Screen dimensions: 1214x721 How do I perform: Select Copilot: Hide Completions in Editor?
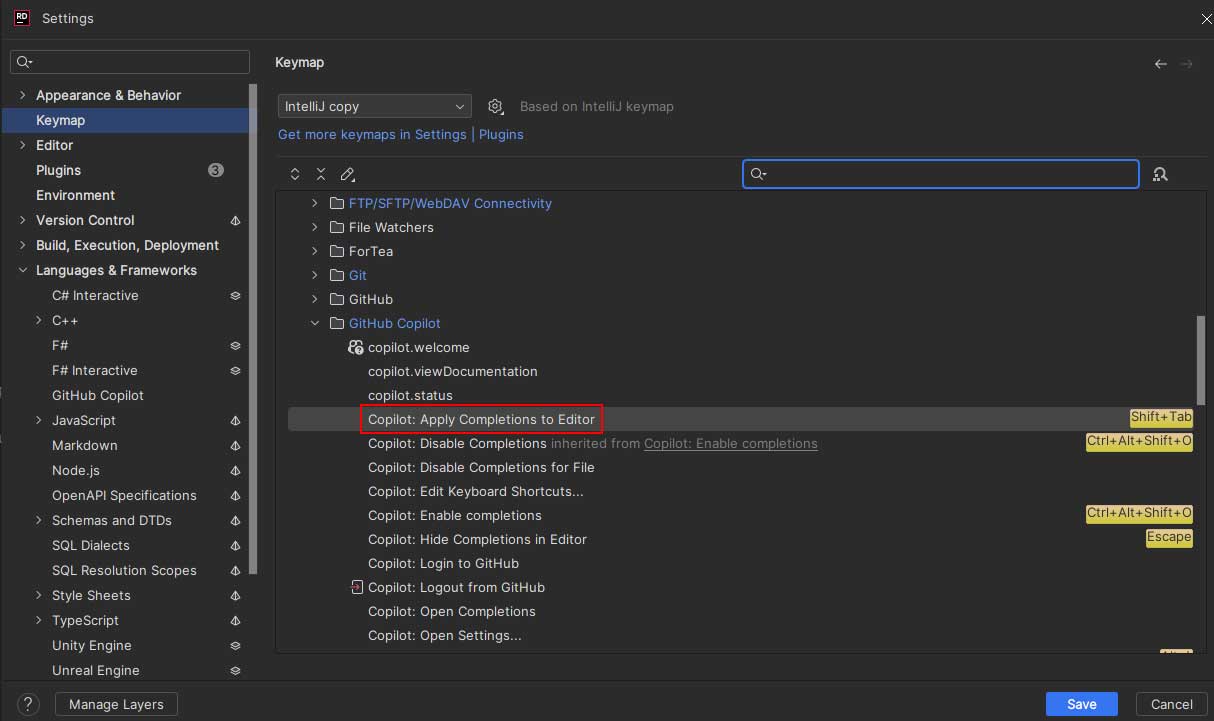point(477,539)
